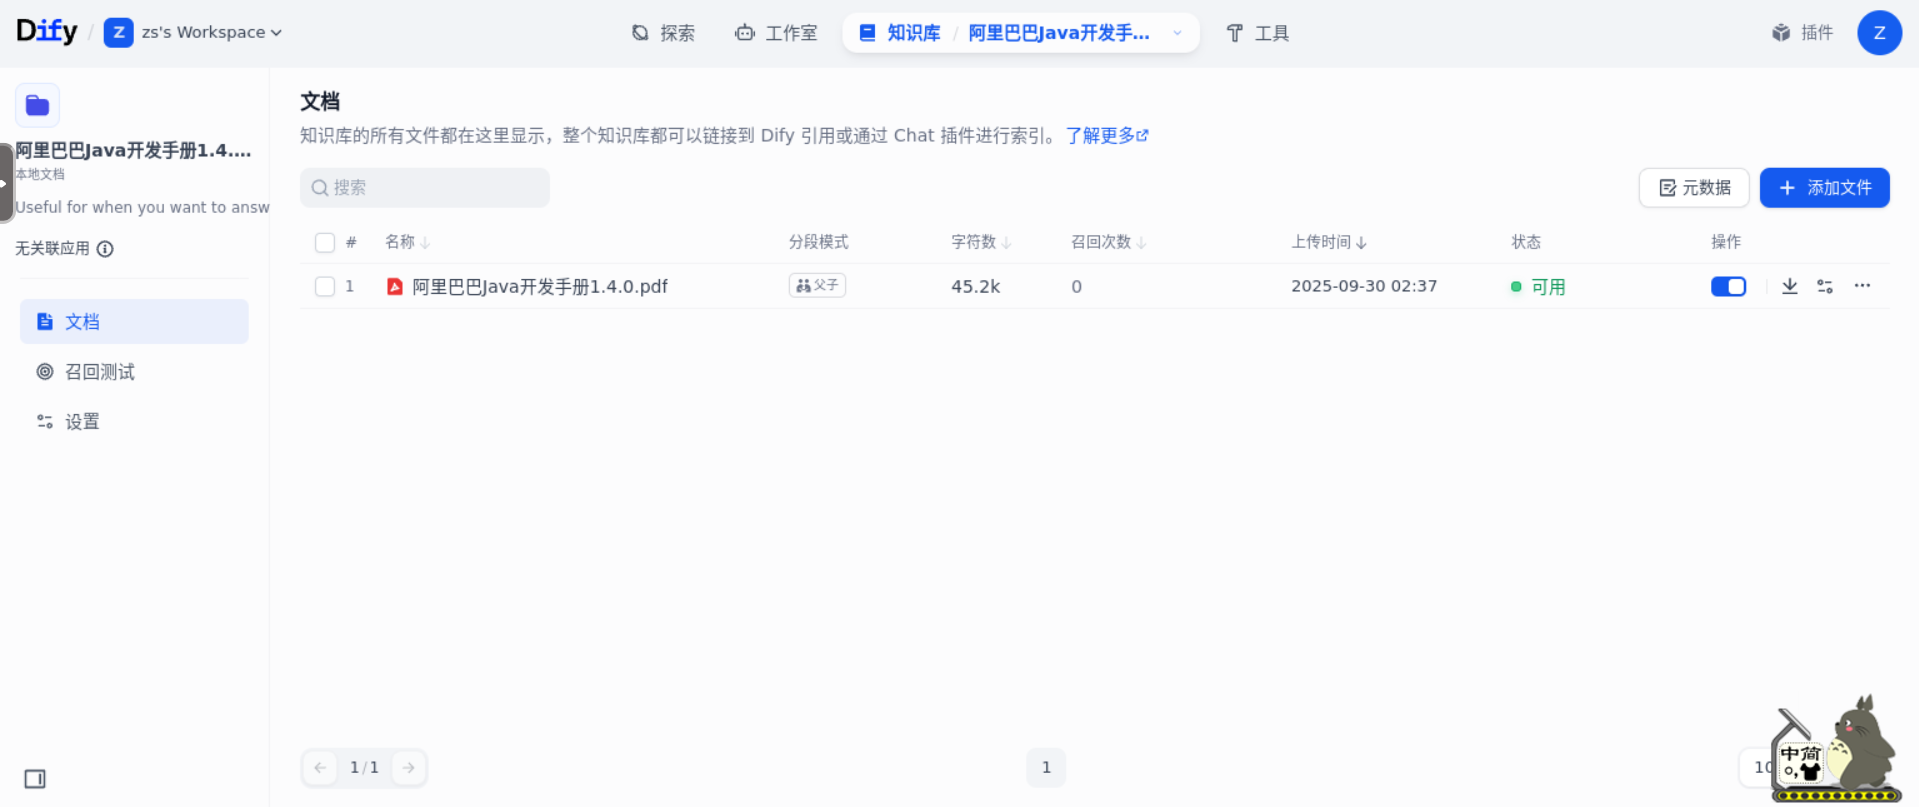The height and width of the screenshot is (807, 1919).
Task: Sort by 上传时间 column
Action: 1329,242
